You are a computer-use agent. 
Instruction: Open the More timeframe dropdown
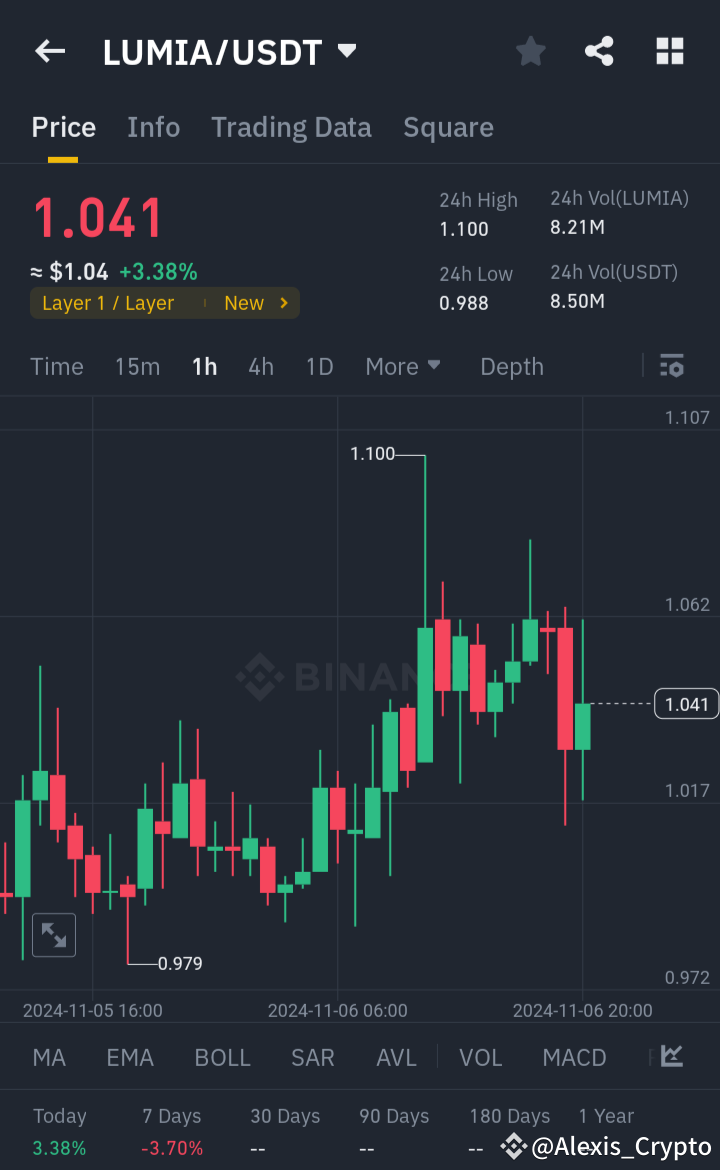tap(403, 366)
